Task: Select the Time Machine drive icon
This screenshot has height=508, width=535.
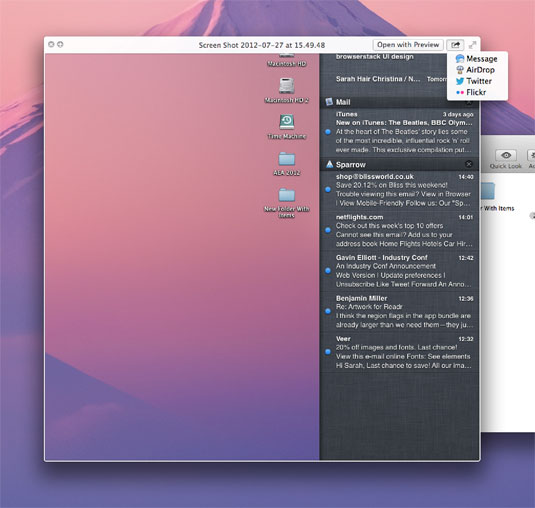Action: (x=287, y=122)
